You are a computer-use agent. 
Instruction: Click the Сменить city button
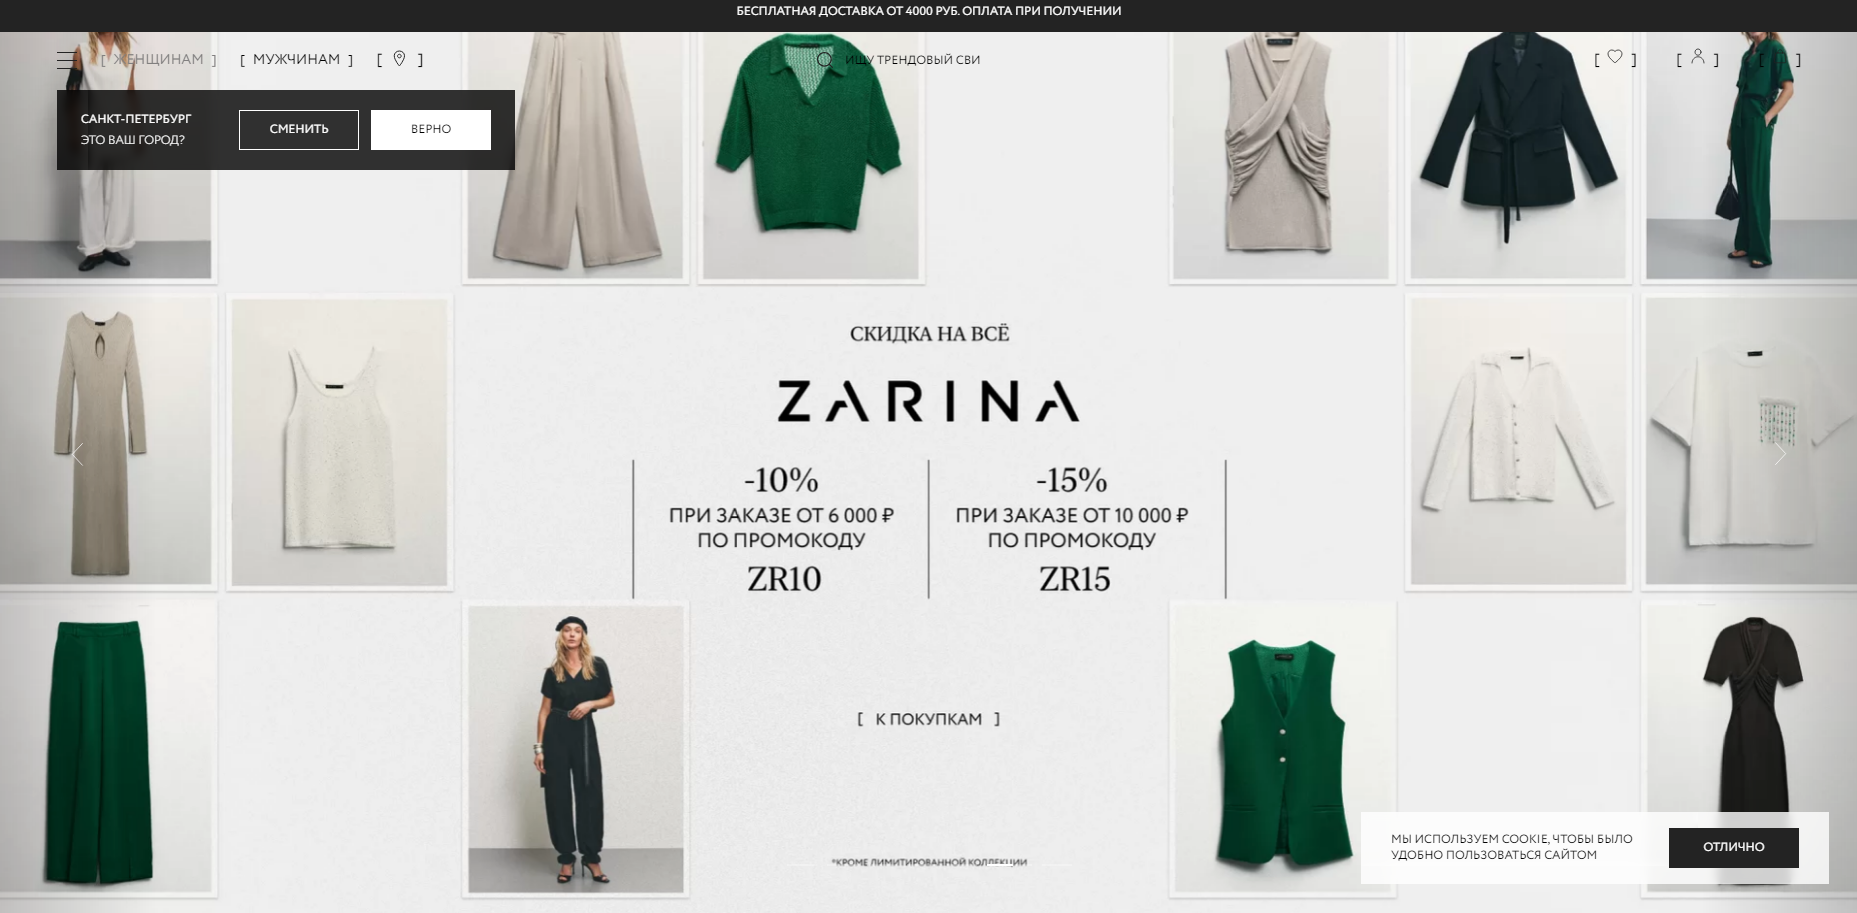pyautogui.click(x=299, y=130)
